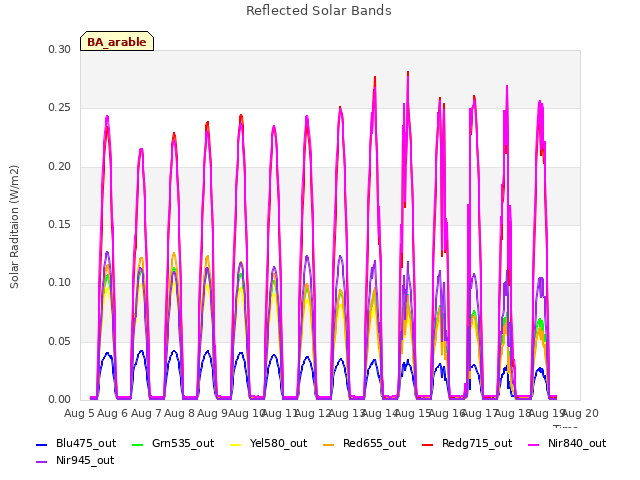The image size is (640, 480).
Task: Click the red Redg715_out legend color marker
Action: click(x=428, y=444)
